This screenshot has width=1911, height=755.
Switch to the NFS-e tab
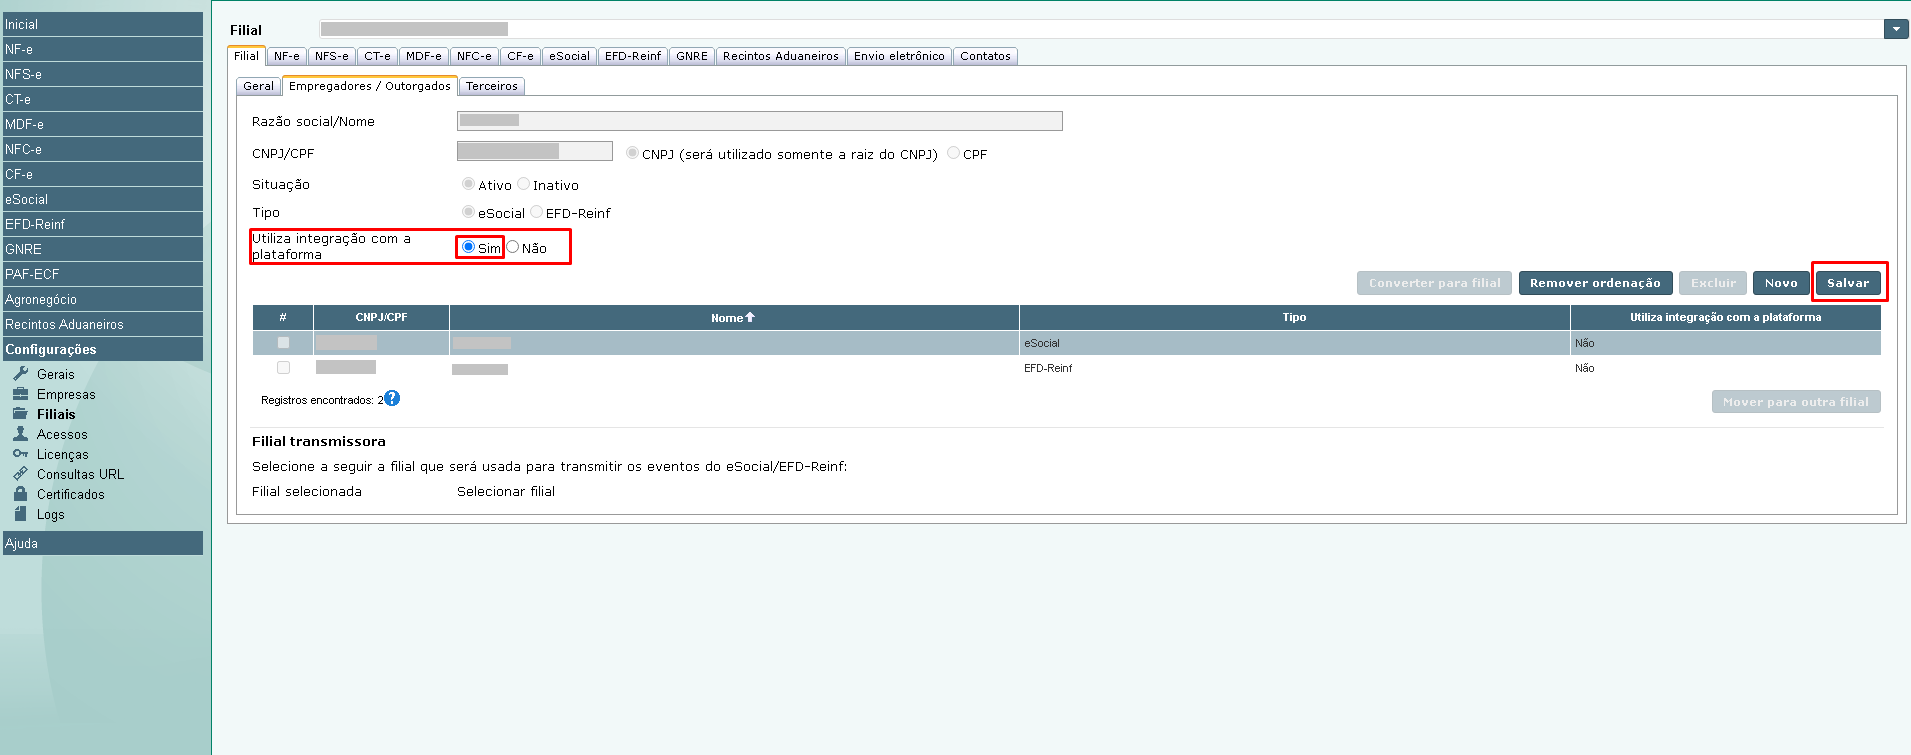pyautogui.click(x=332, y=56)
